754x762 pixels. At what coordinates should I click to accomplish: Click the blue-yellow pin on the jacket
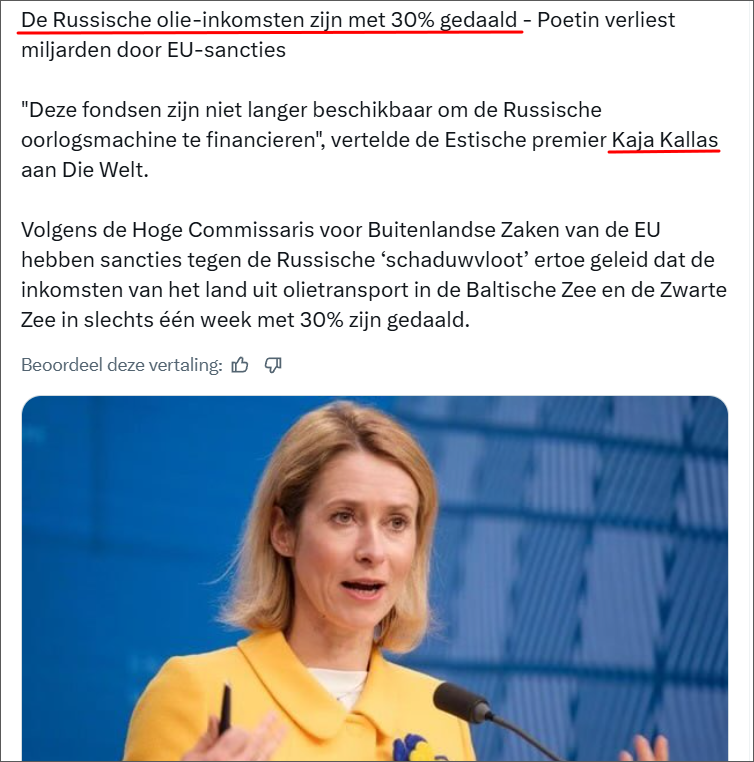(x=413, y=748)
